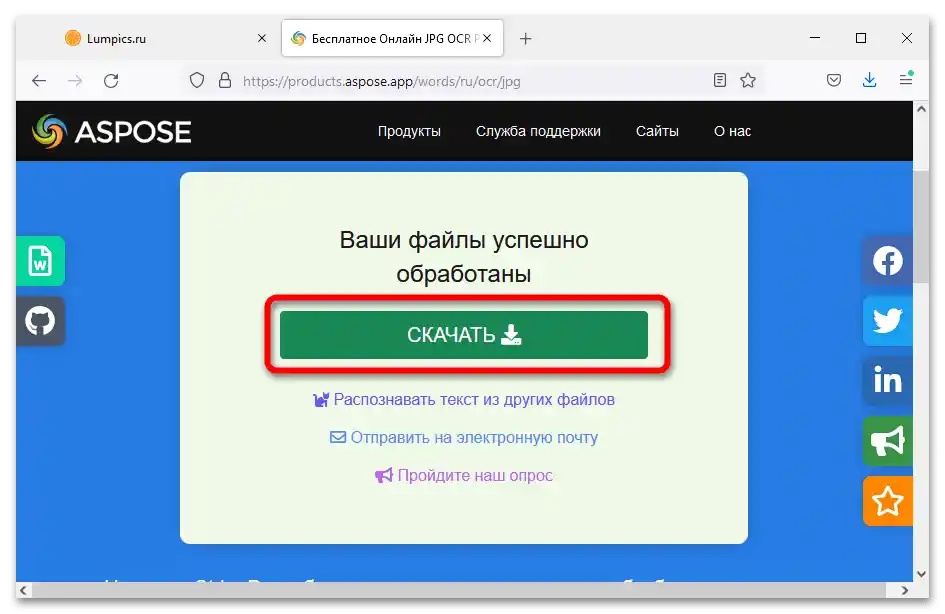The height and width of the screenshot is (614, 945).
Task: Open the Сайты menu
Action: [x=657, y=131]
